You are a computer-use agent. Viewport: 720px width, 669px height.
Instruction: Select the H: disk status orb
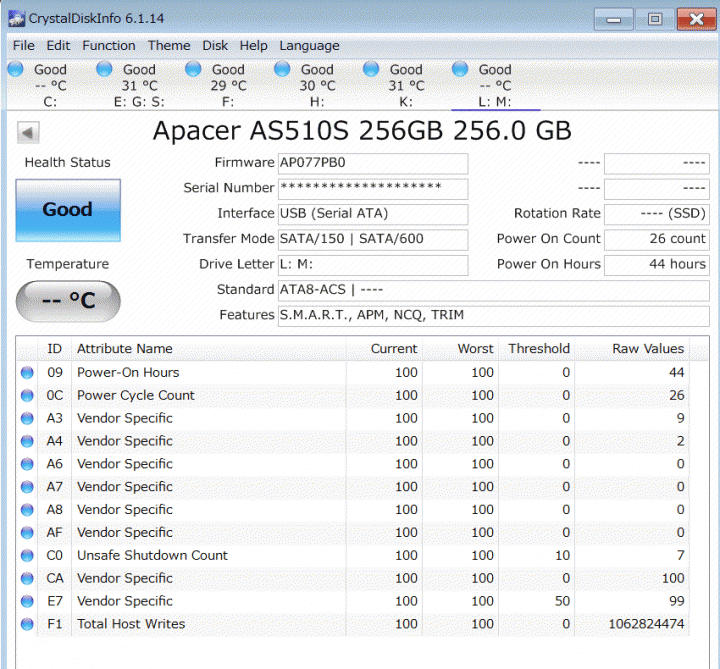(x=282, y=69)
